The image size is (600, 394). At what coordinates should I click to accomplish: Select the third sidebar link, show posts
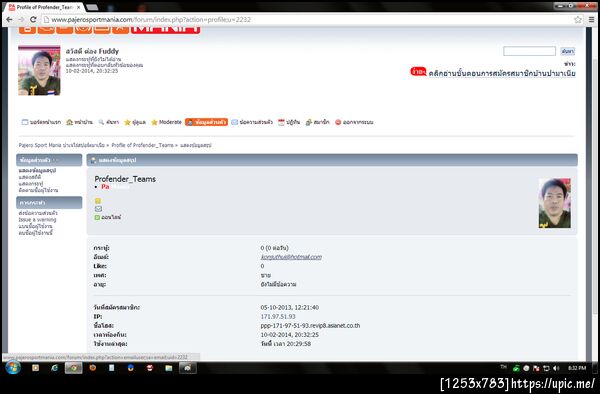coord(31,184)
